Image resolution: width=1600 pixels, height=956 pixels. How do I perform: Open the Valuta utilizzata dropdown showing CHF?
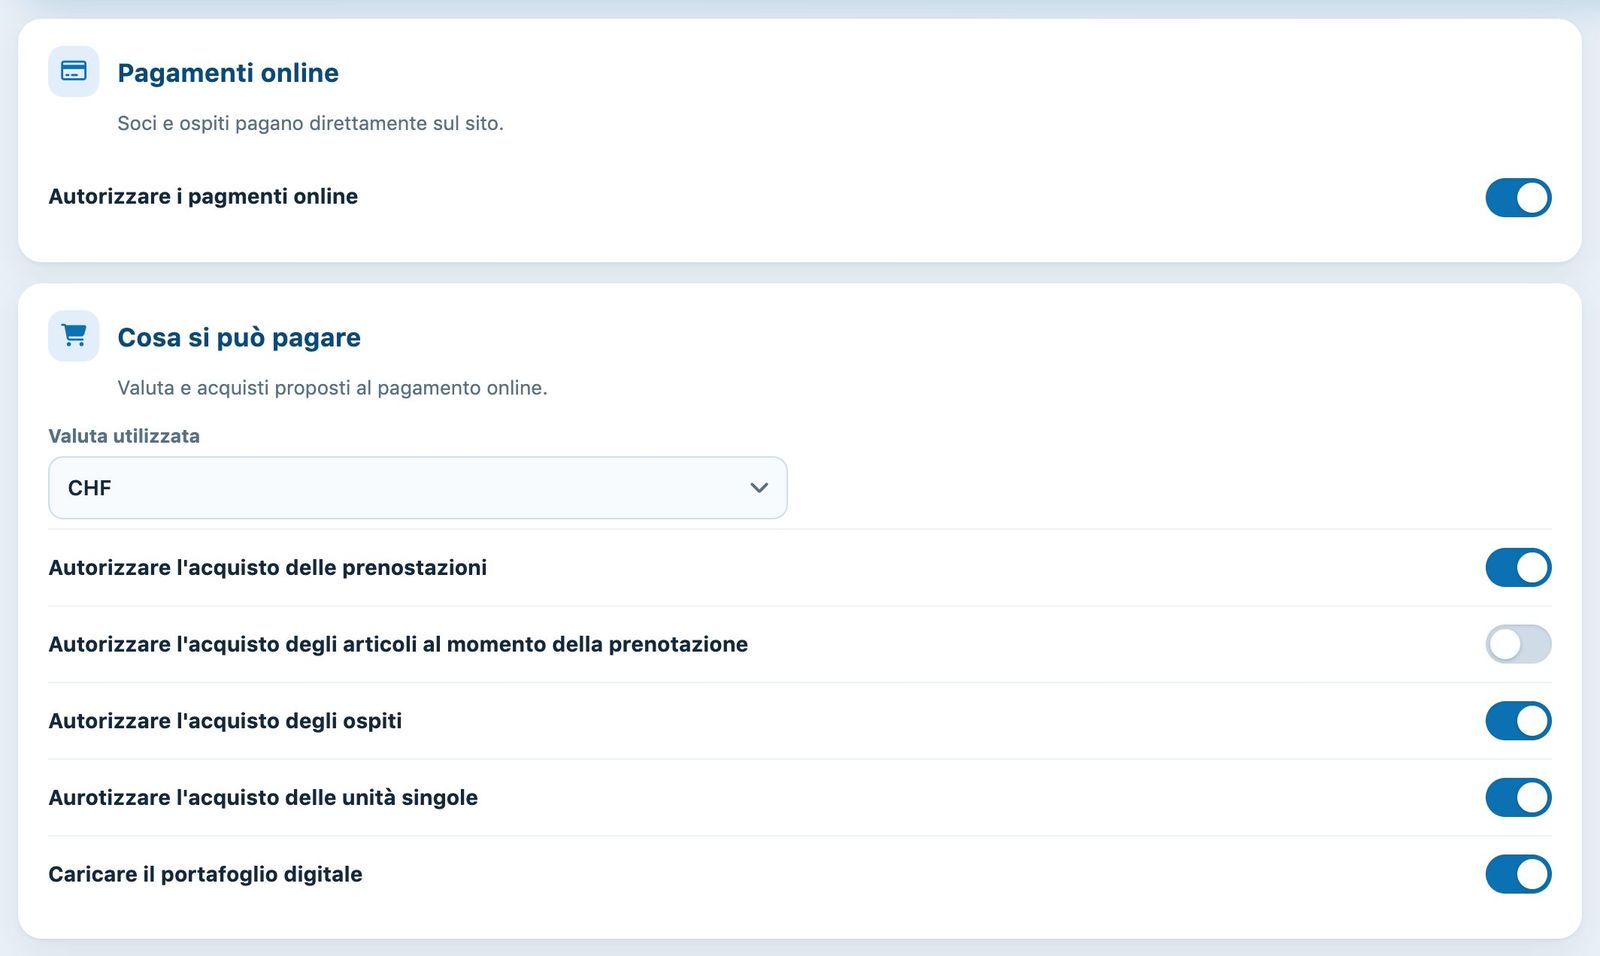coord(418,488)
